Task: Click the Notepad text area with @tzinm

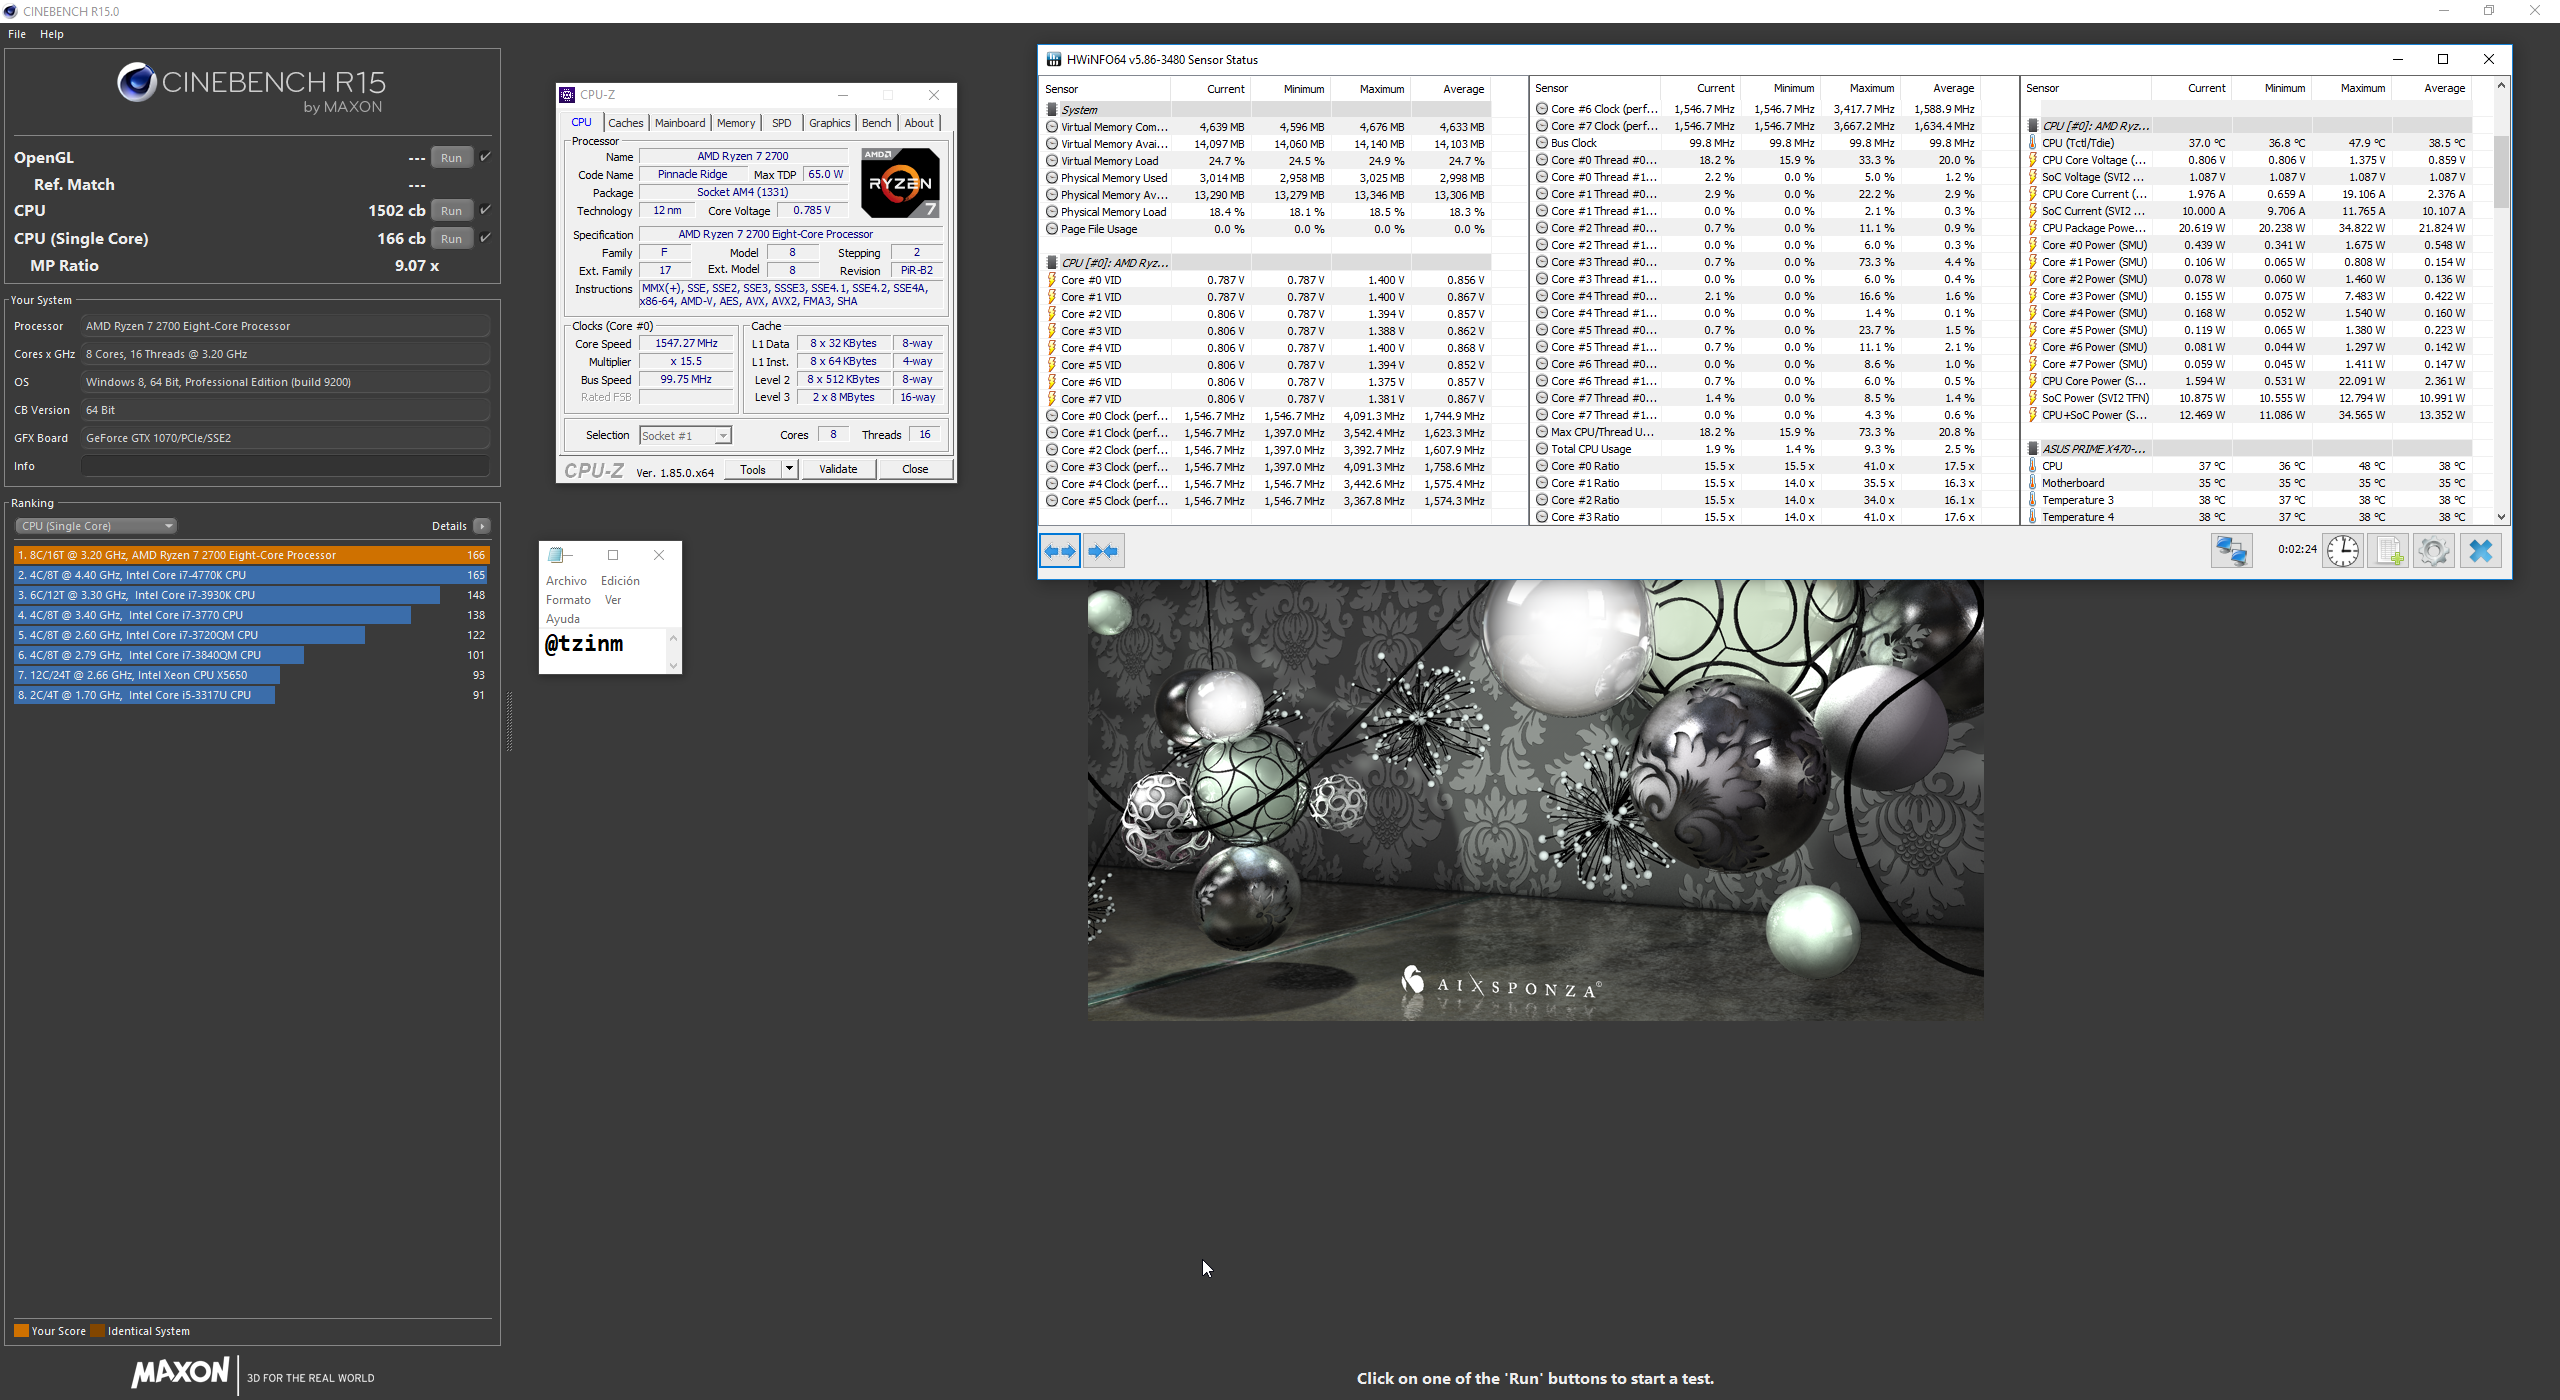Action: click(603, 650)
